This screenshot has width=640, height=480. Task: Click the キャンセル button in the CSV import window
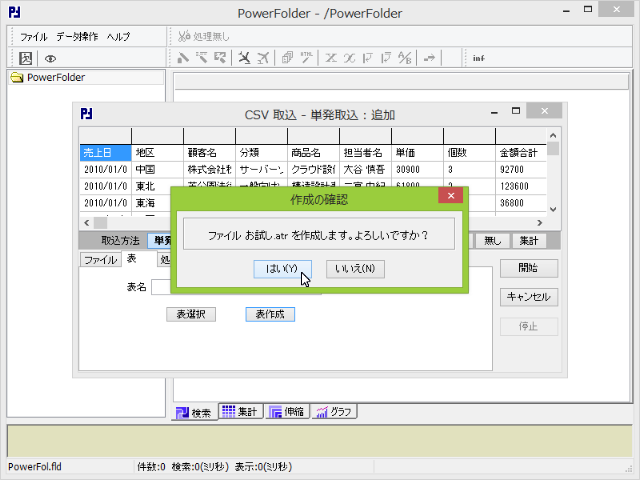click(529, 297)
